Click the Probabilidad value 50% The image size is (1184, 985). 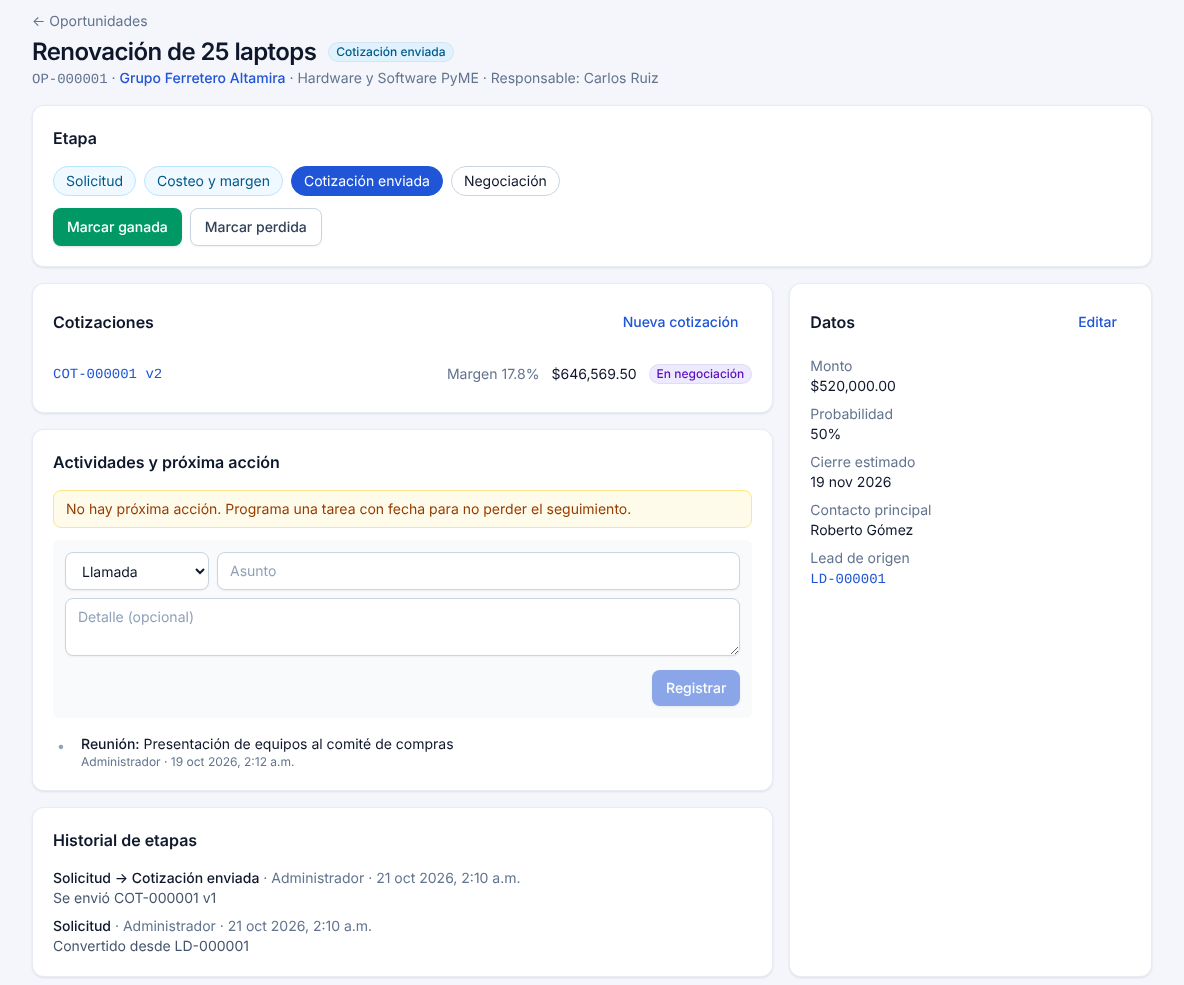(825, 434)
